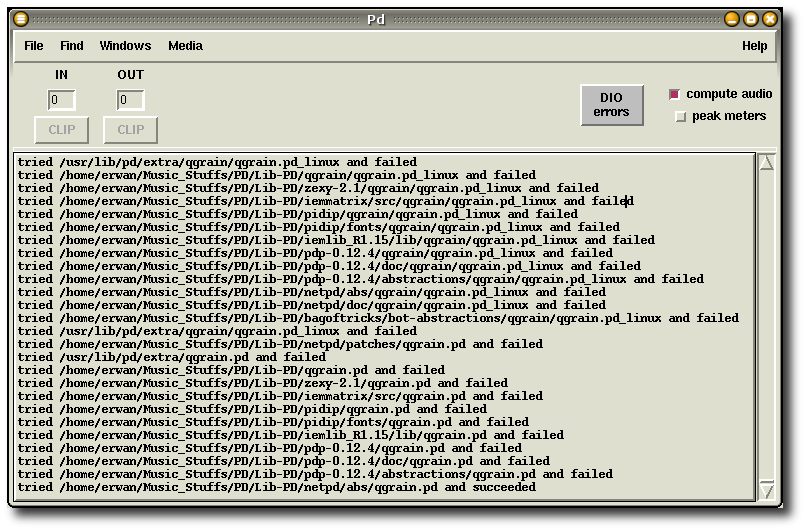Maximize the Pd window
Viewport: 806px width, 531px height.
pos(751,20)
